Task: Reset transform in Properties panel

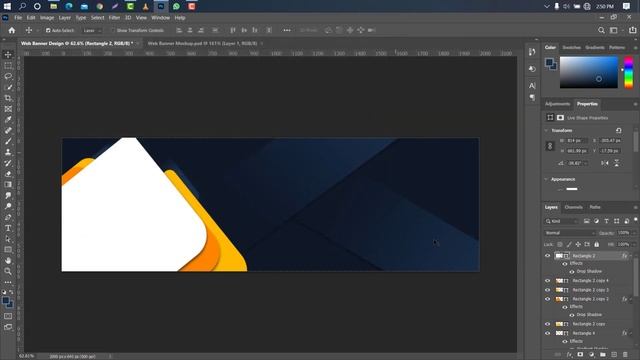Action: click(x=618, y=130)
